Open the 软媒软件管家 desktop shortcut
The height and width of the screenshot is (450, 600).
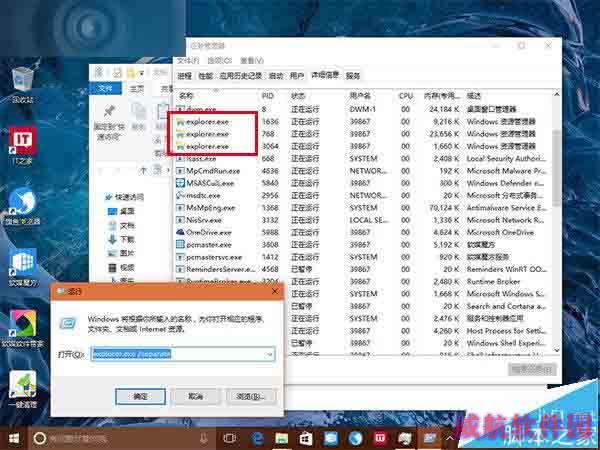pos(23,328)
